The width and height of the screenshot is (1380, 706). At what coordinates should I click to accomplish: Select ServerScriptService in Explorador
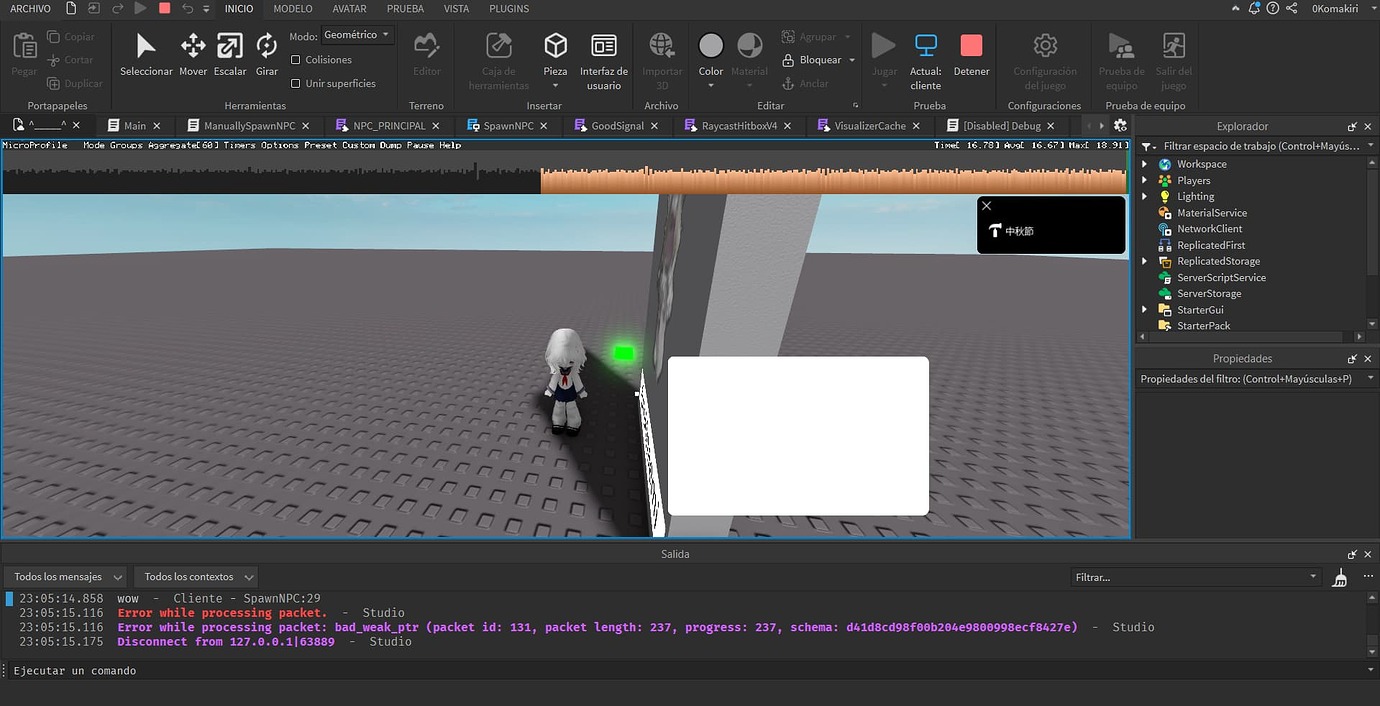pyautogui.click(x=1221, y=278)
